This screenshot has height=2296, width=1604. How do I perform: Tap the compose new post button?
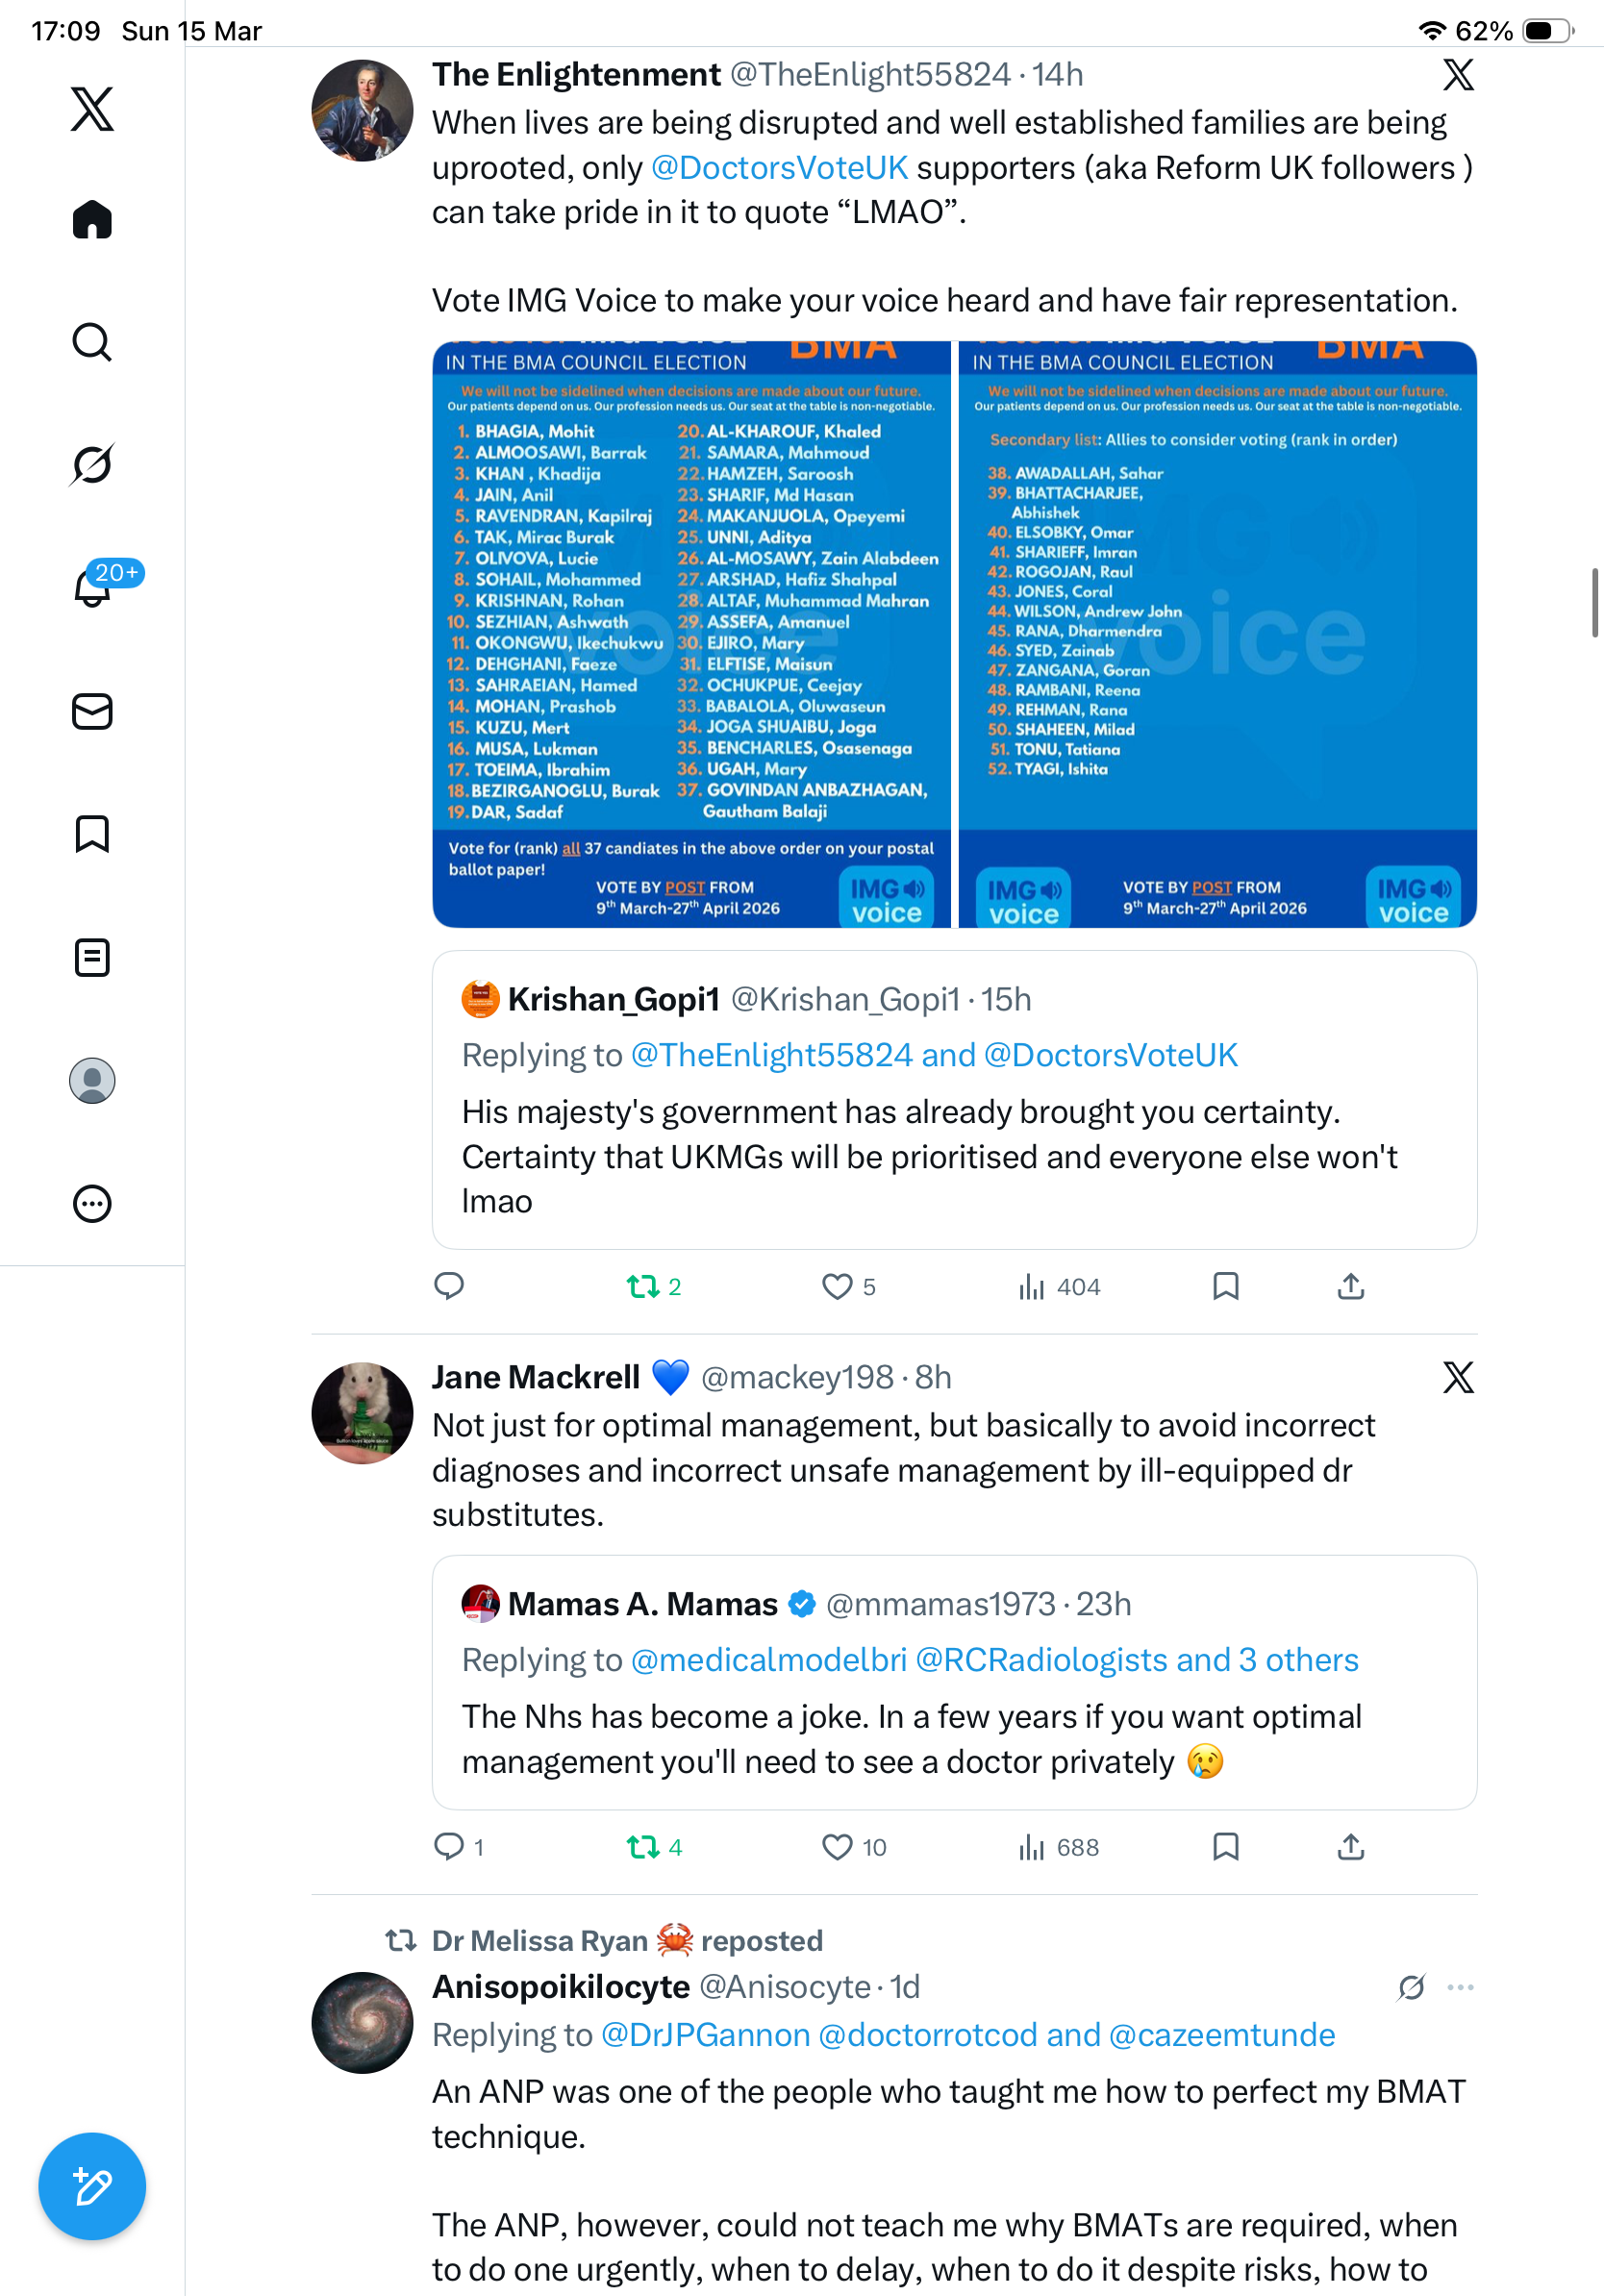click(x=92, y=2186)
